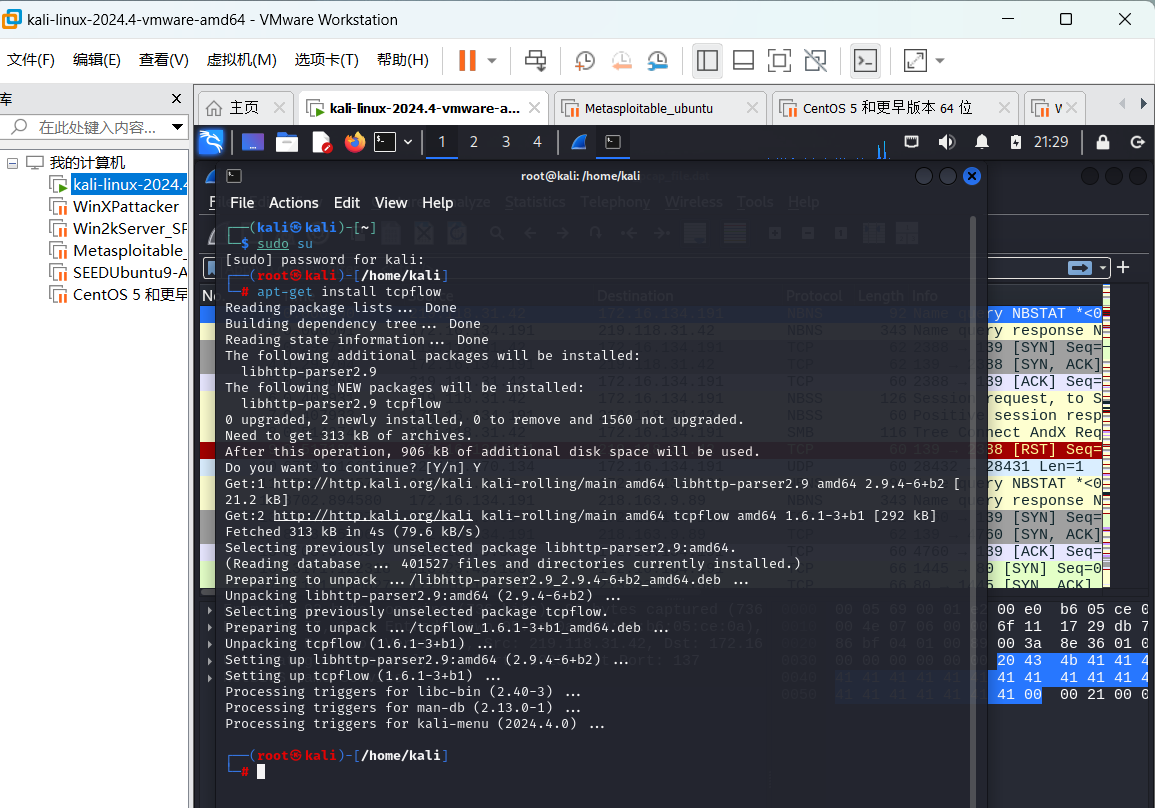The width and height of the screenshot is (1155, 808).
Task: Click the 21:29 clock
Action: [x=1050, y=142]
